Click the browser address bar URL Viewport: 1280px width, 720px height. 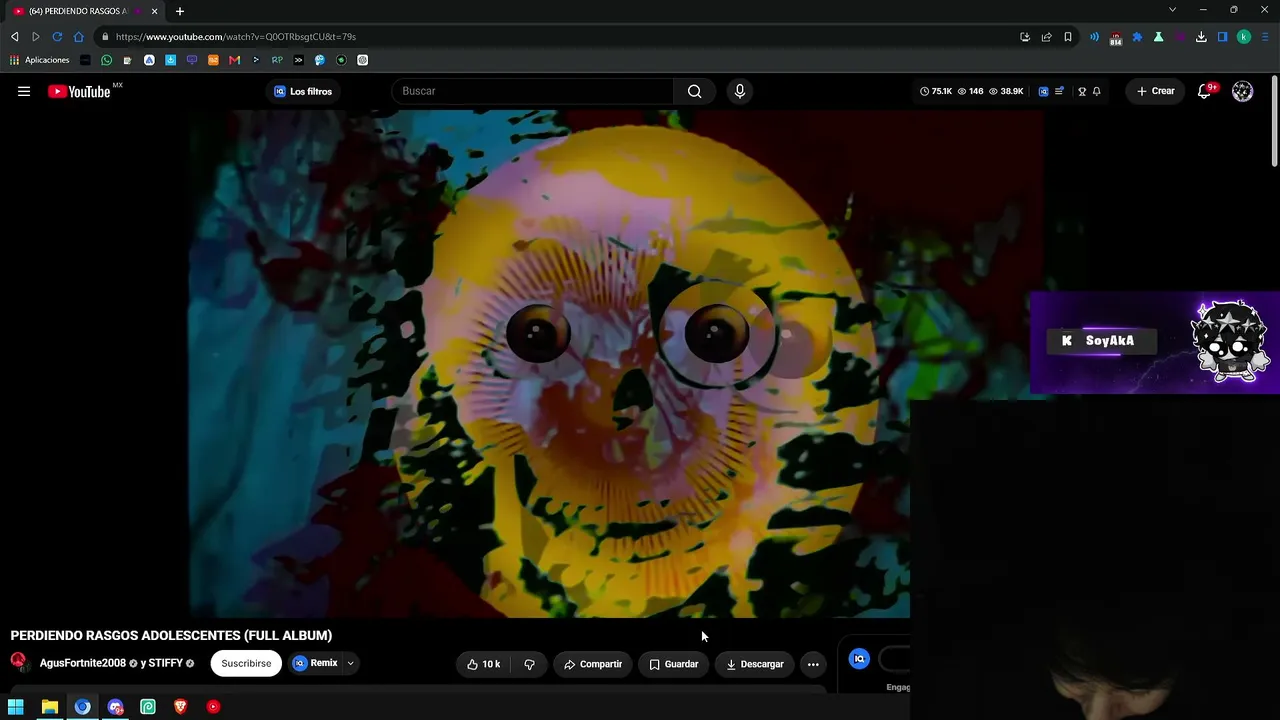(x=236, y=37)
